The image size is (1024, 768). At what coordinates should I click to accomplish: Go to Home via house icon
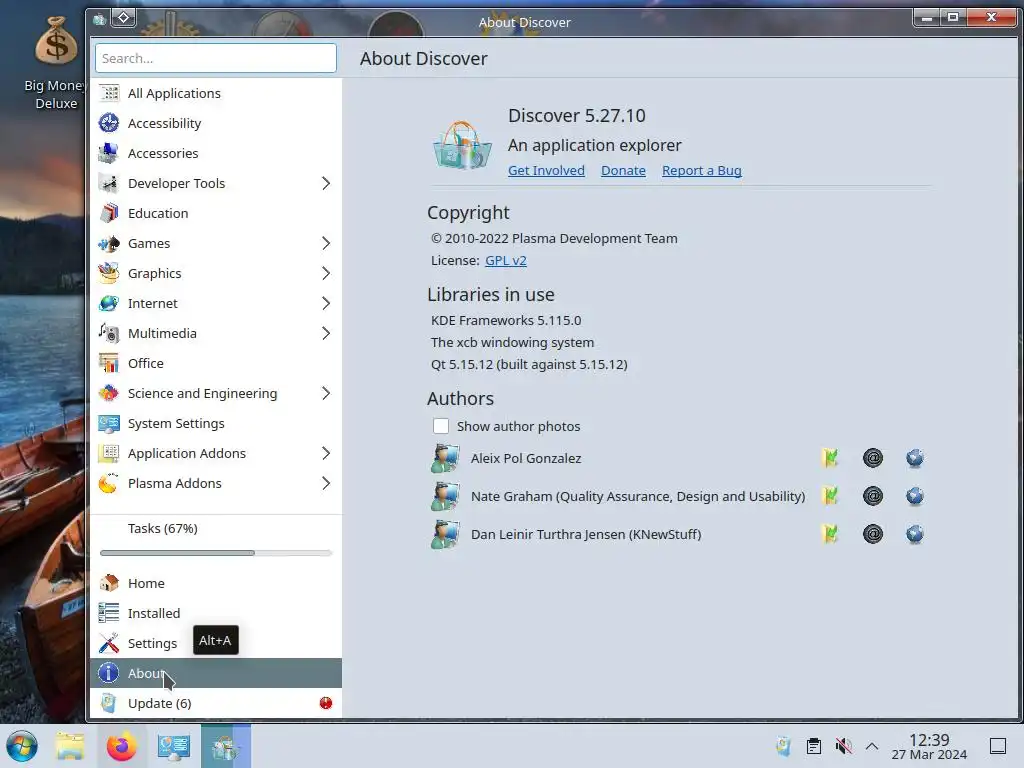[109, 583]
